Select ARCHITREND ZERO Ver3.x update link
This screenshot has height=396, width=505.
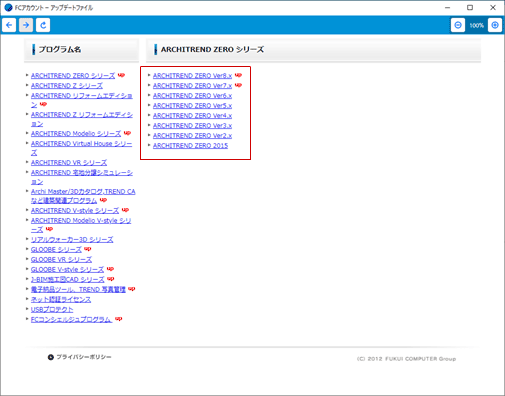(192, 126)
